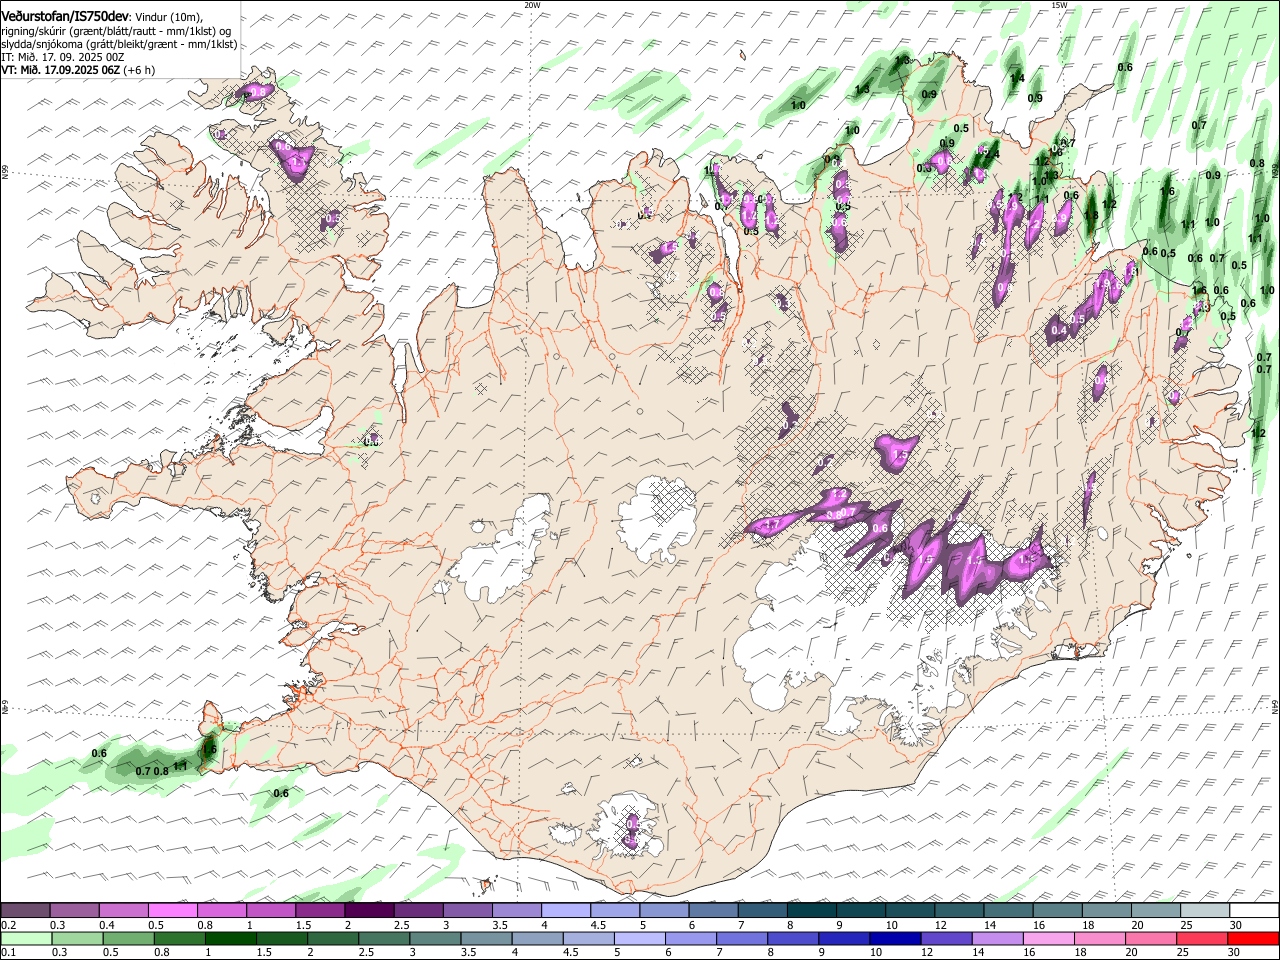
Task: Pick the pale lavender swatch at 4 on upper scale
Action: click(564, 910)
